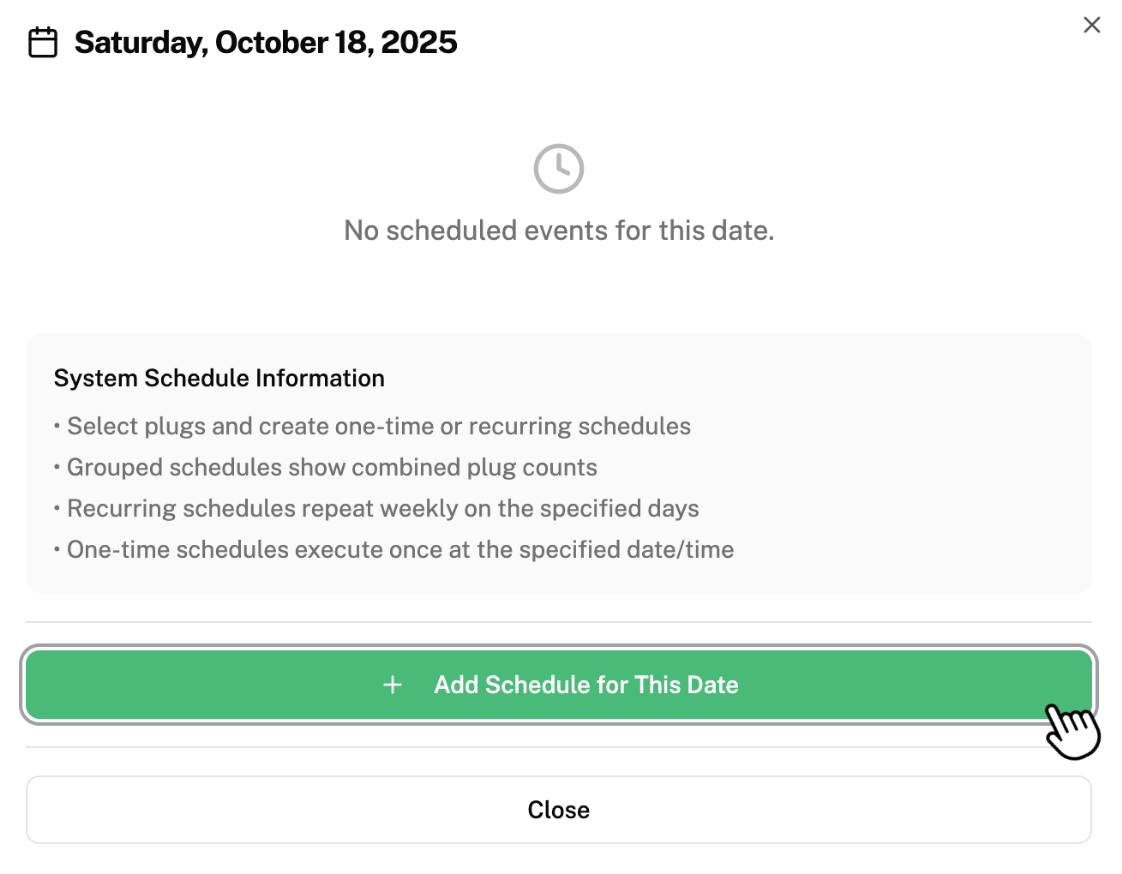Click the green Add Schedule button label text
This screenshot has width=1122, height=874.
point(585,685)
